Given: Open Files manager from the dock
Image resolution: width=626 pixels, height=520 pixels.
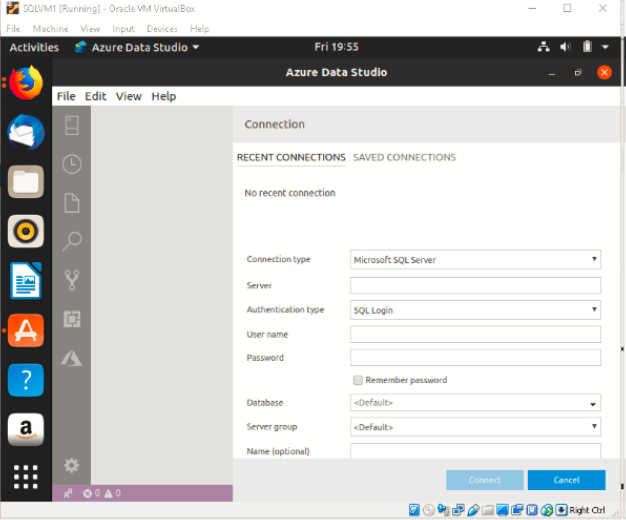Looking at the screenshot, I should (x=26, y=182).
